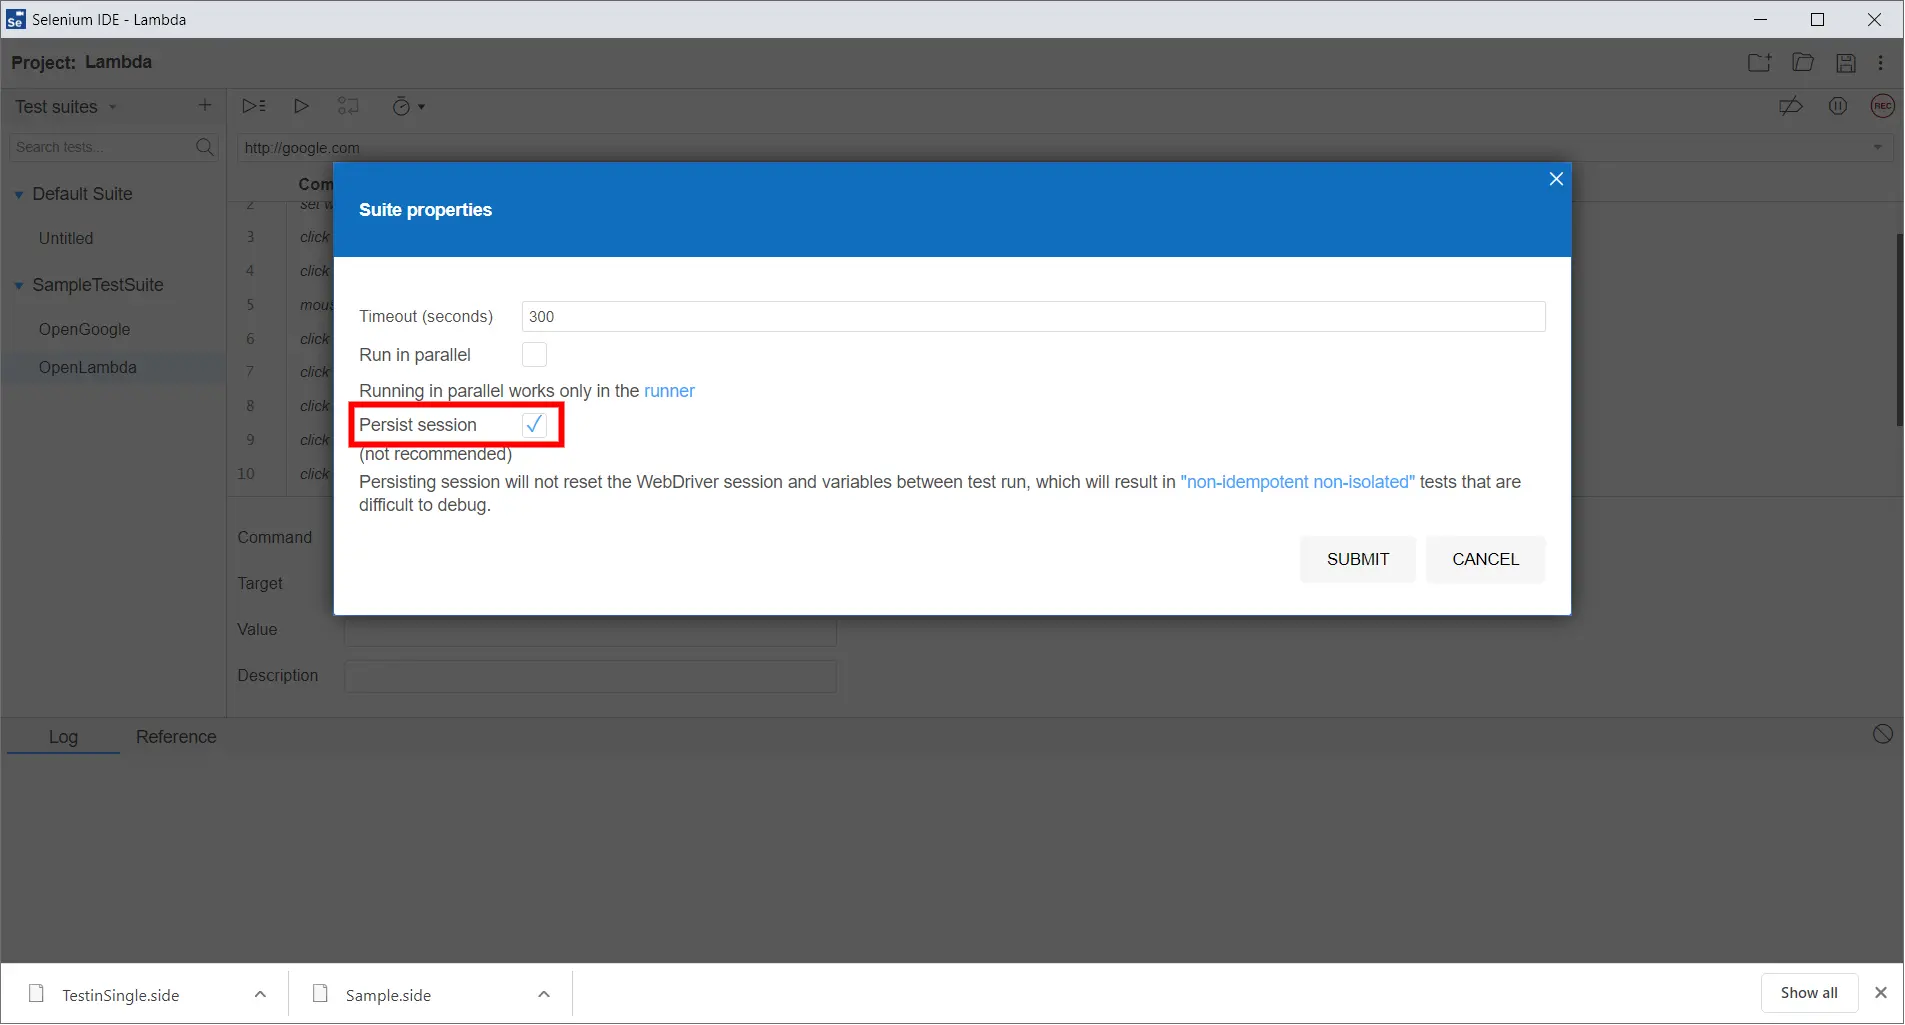Click the Timeout seconds input field
Image resolution: width=1905 pixels, height=1025 pixels.
click(x=1032, y=317)
